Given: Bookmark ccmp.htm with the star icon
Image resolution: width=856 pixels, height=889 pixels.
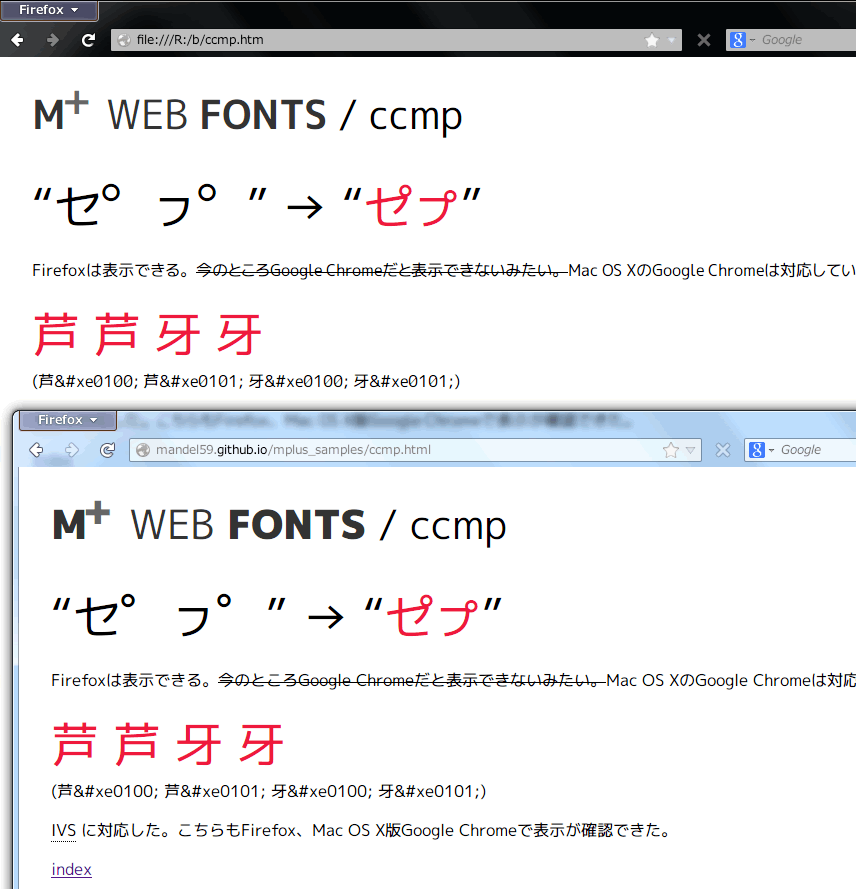Looking at the screenshot, I should pyautogui.click(x=652, y=40).
